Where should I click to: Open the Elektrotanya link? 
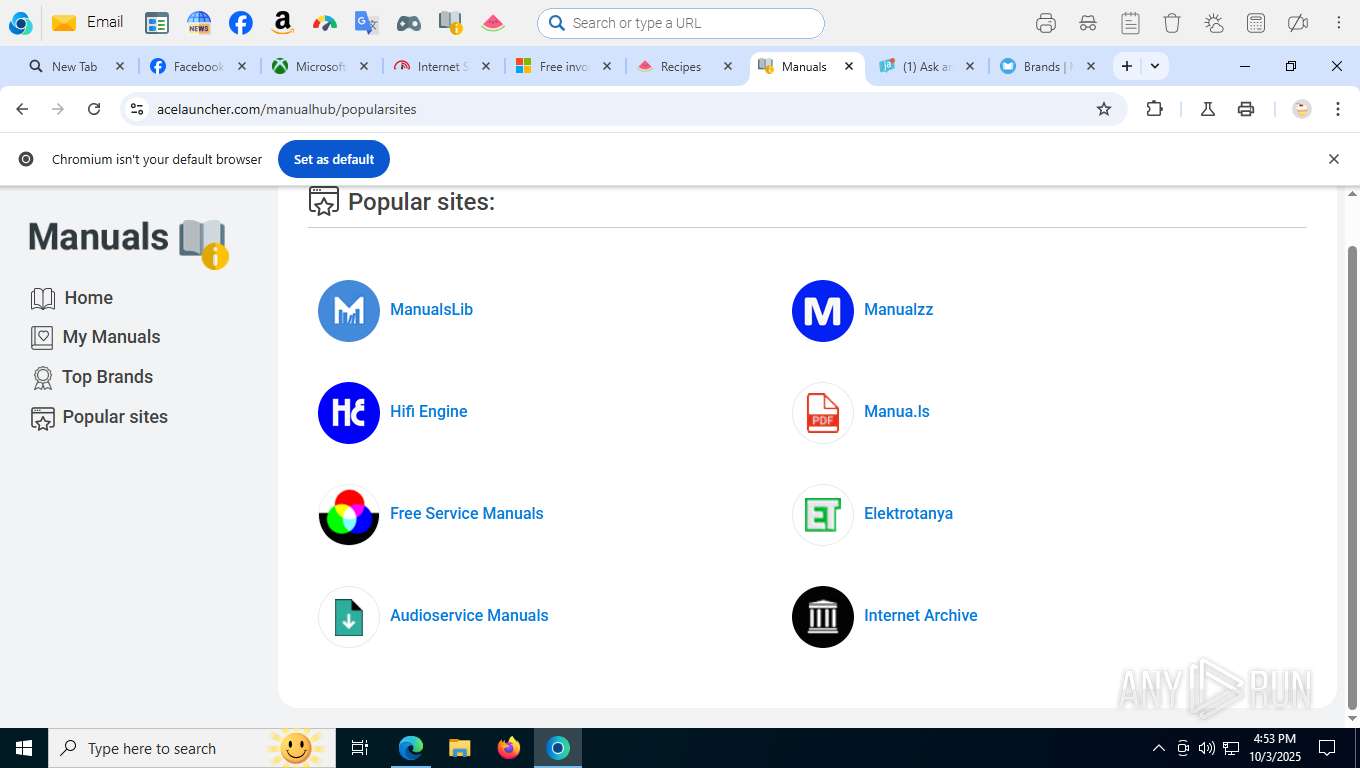908,514
